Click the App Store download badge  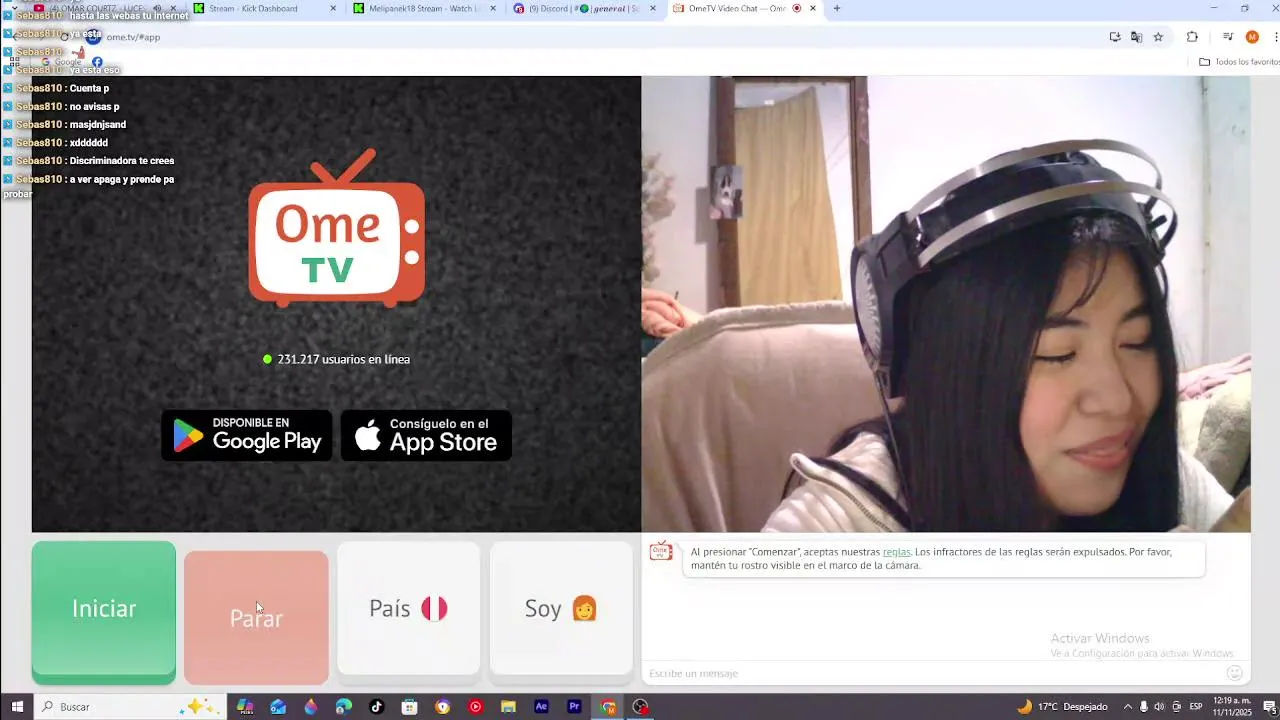[426, 435]
